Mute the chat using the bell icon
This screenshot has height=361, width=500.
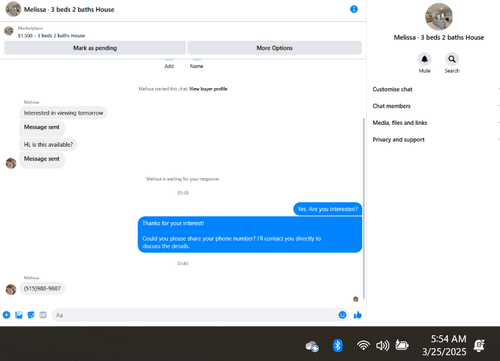click(424, 59)
